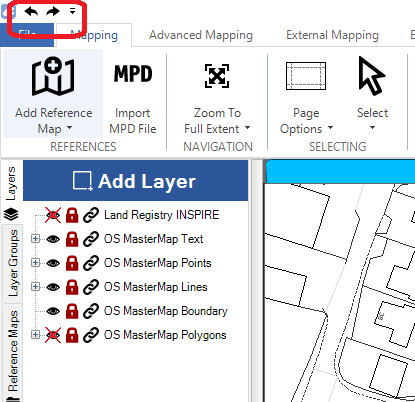The height and width of the screenshot is (402, 415).
Task: Toggle lock on Land Registry INSPIRE layer
Action: (72, 215)
